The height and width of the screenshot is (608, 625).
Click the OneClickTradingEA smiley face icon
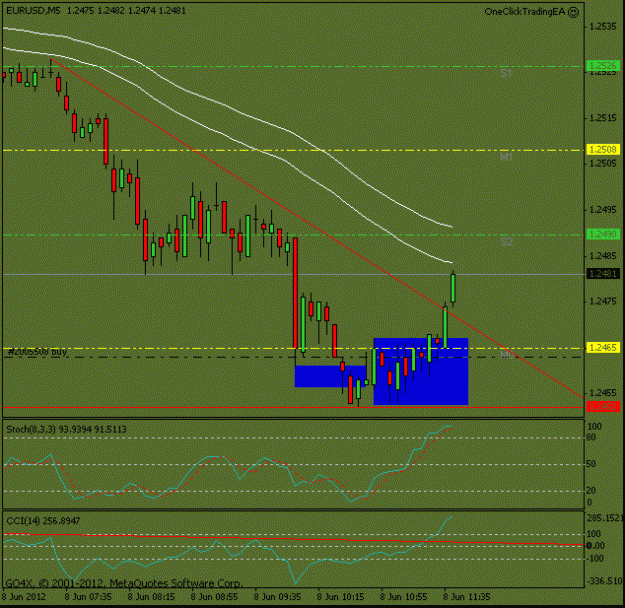(x=573, y=12)
